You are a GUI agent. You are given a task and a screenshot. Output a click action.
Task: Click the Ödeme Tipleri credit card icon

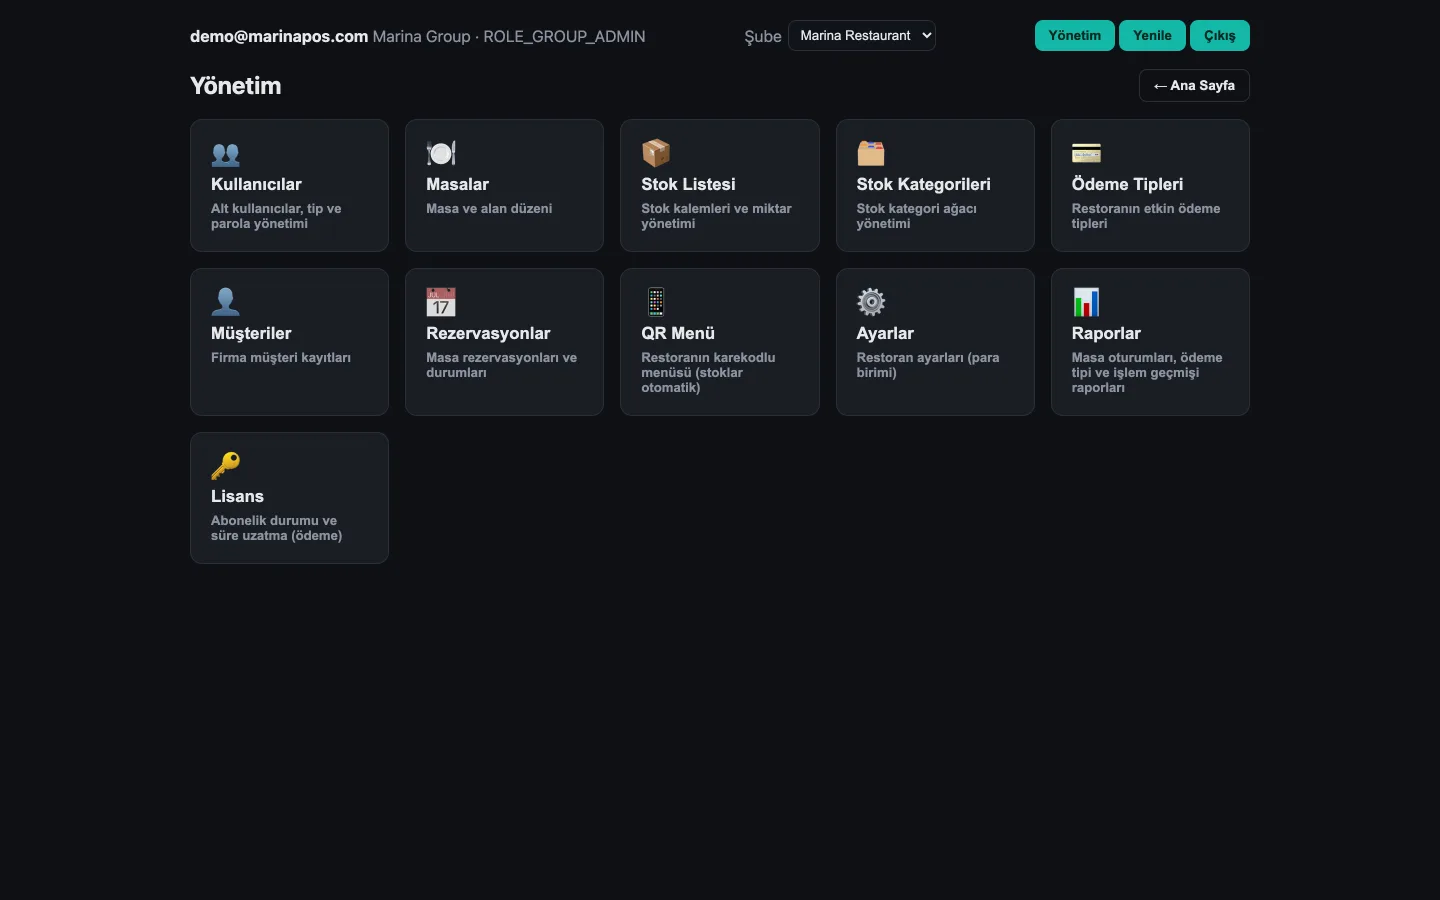pyautogui.click(x=1086, y=153)
